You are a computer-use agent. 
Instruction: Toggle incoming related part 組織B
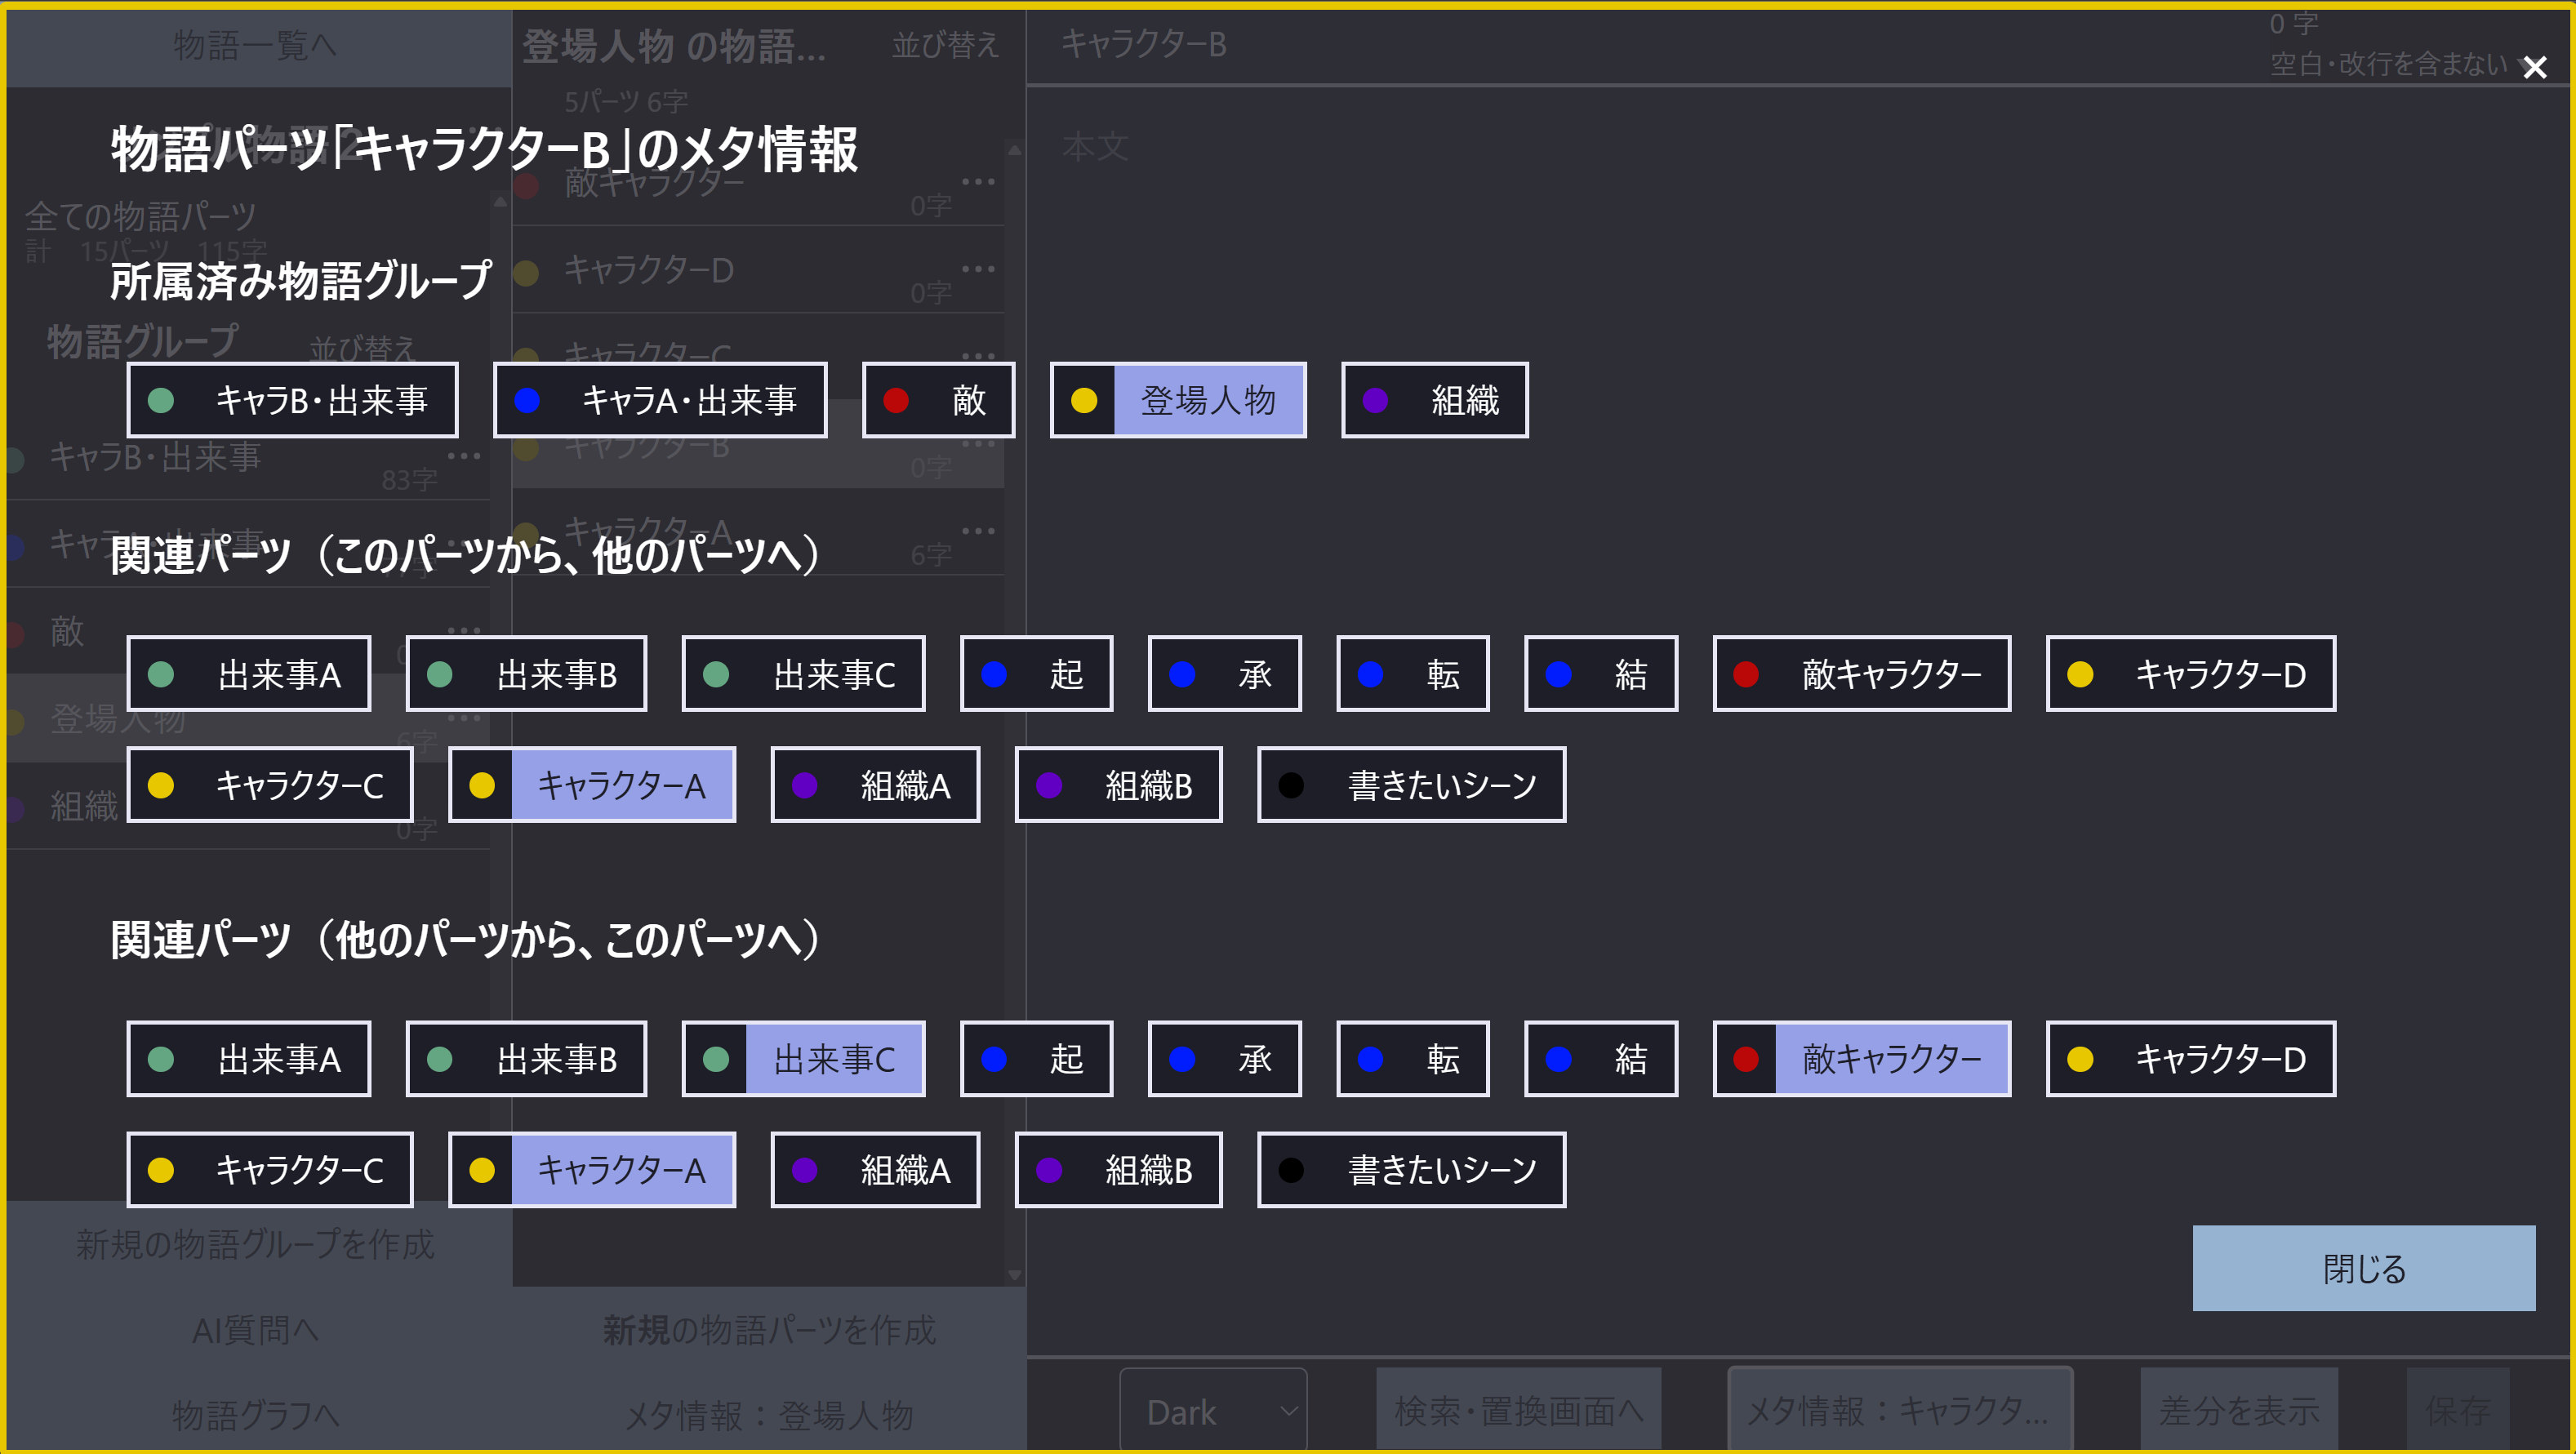click(1118, 1170)
